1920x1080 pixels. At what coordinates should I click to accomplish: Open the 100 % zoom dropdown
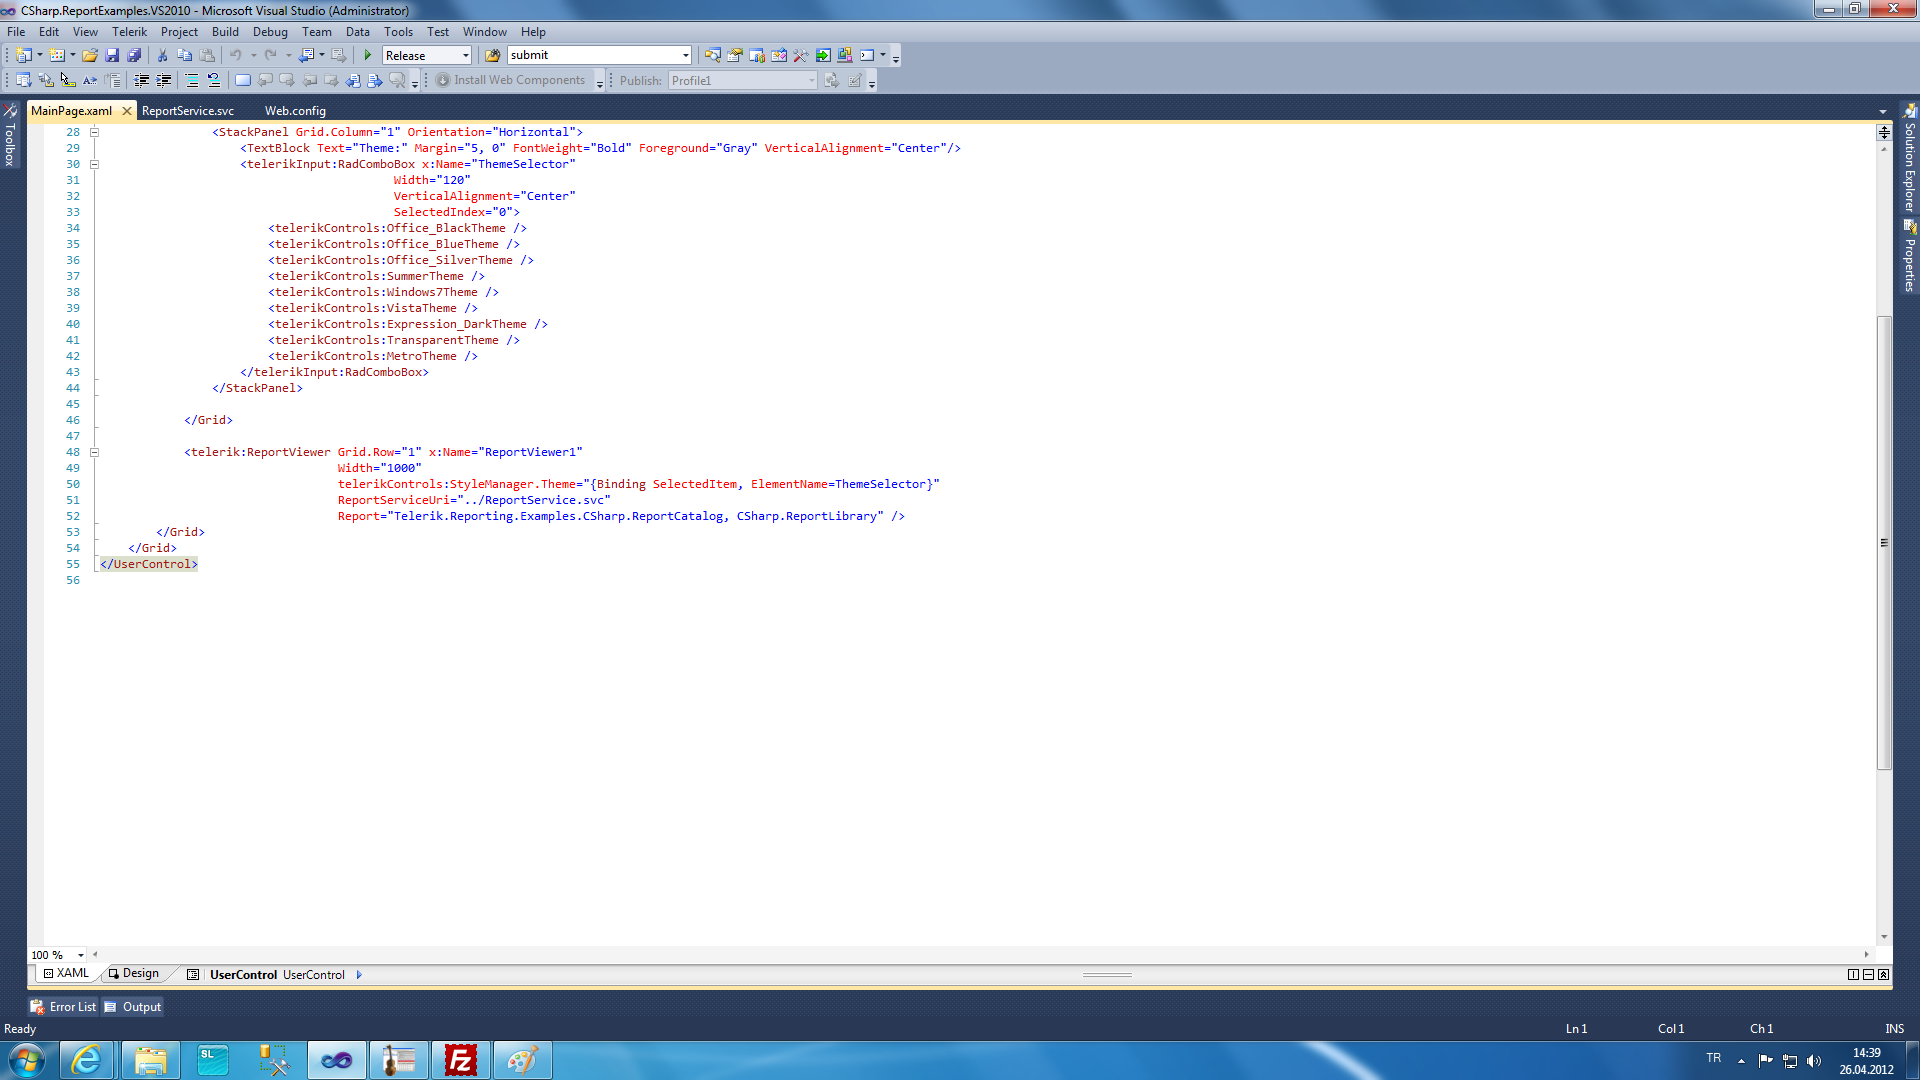click(81, 955)
